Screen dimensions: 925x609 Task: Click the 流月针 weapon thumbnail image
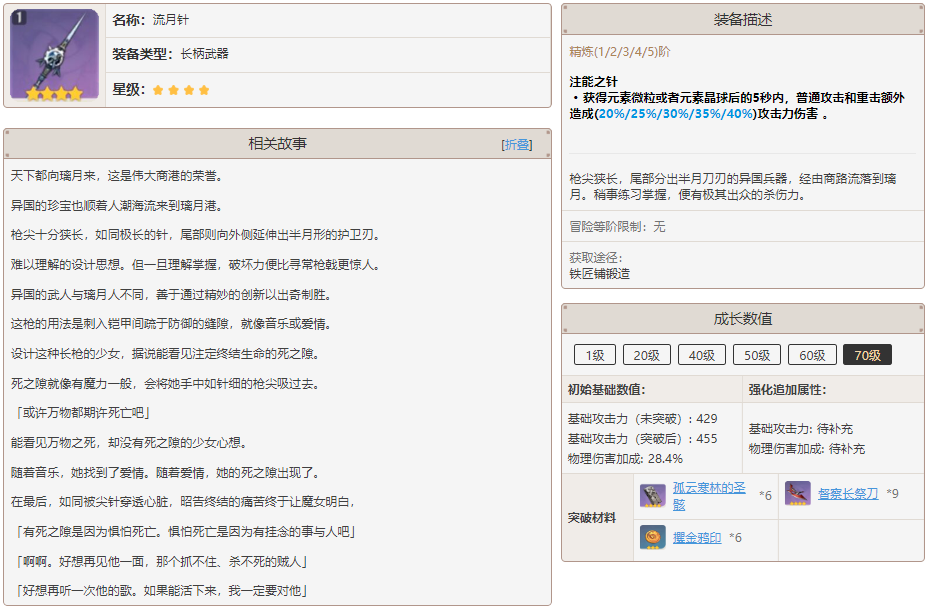[54, 55]
